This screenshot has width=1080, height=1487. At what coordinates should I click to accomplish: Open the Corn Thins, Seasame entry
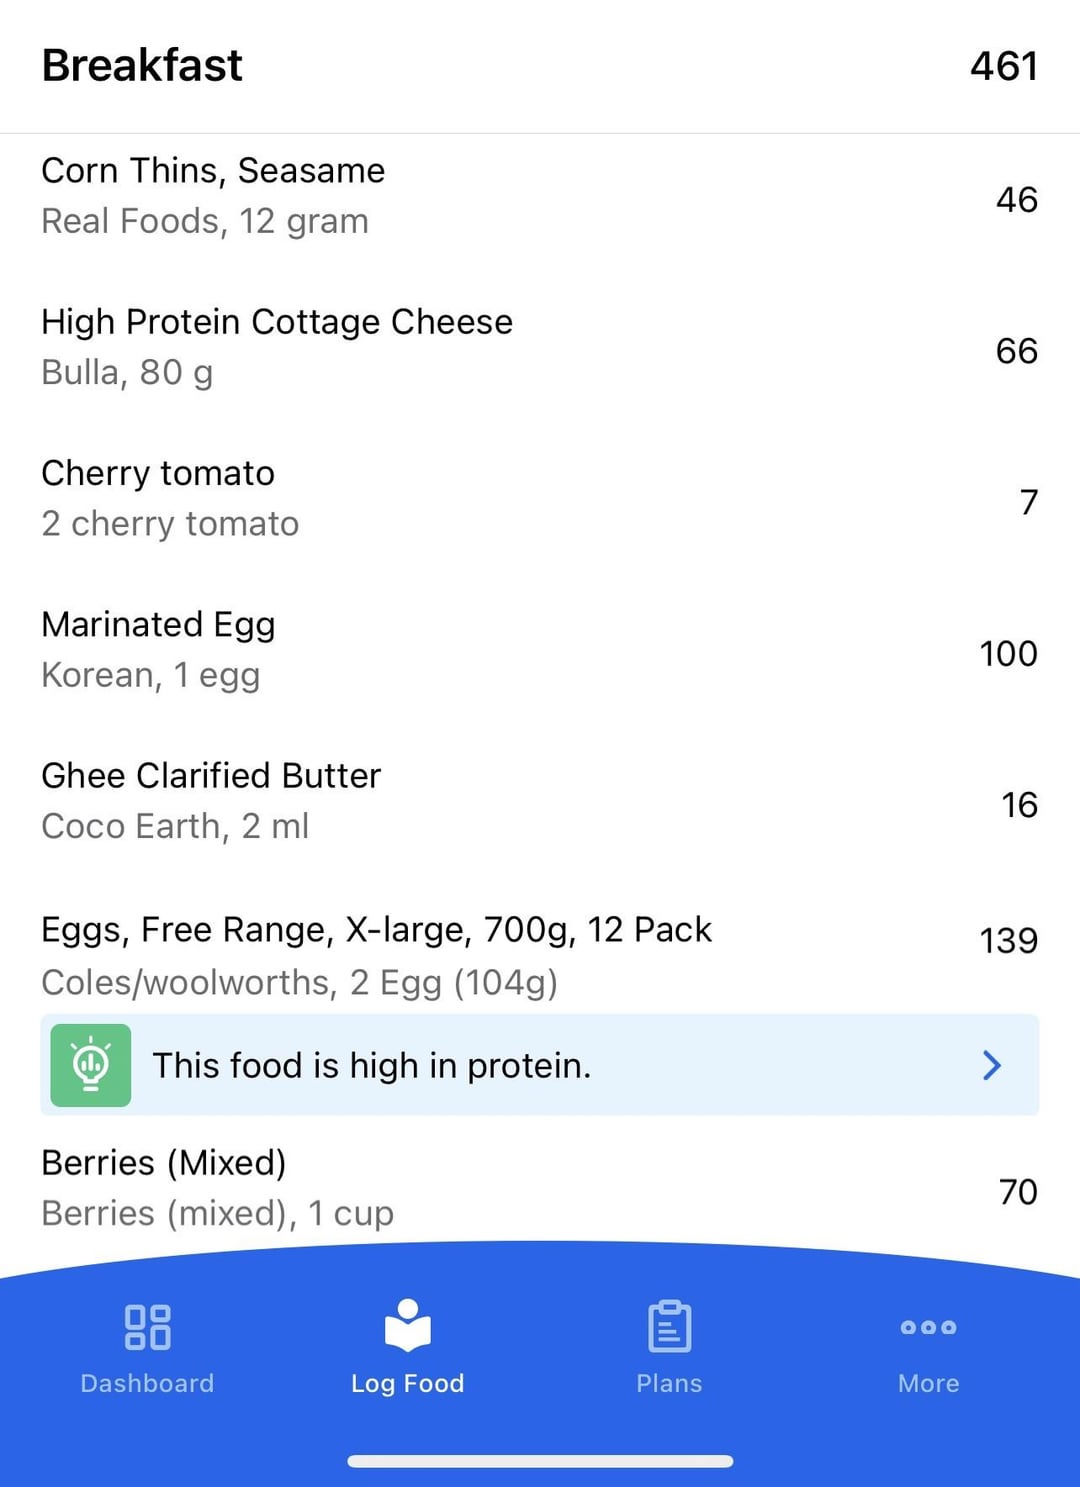tap(540, 196)
